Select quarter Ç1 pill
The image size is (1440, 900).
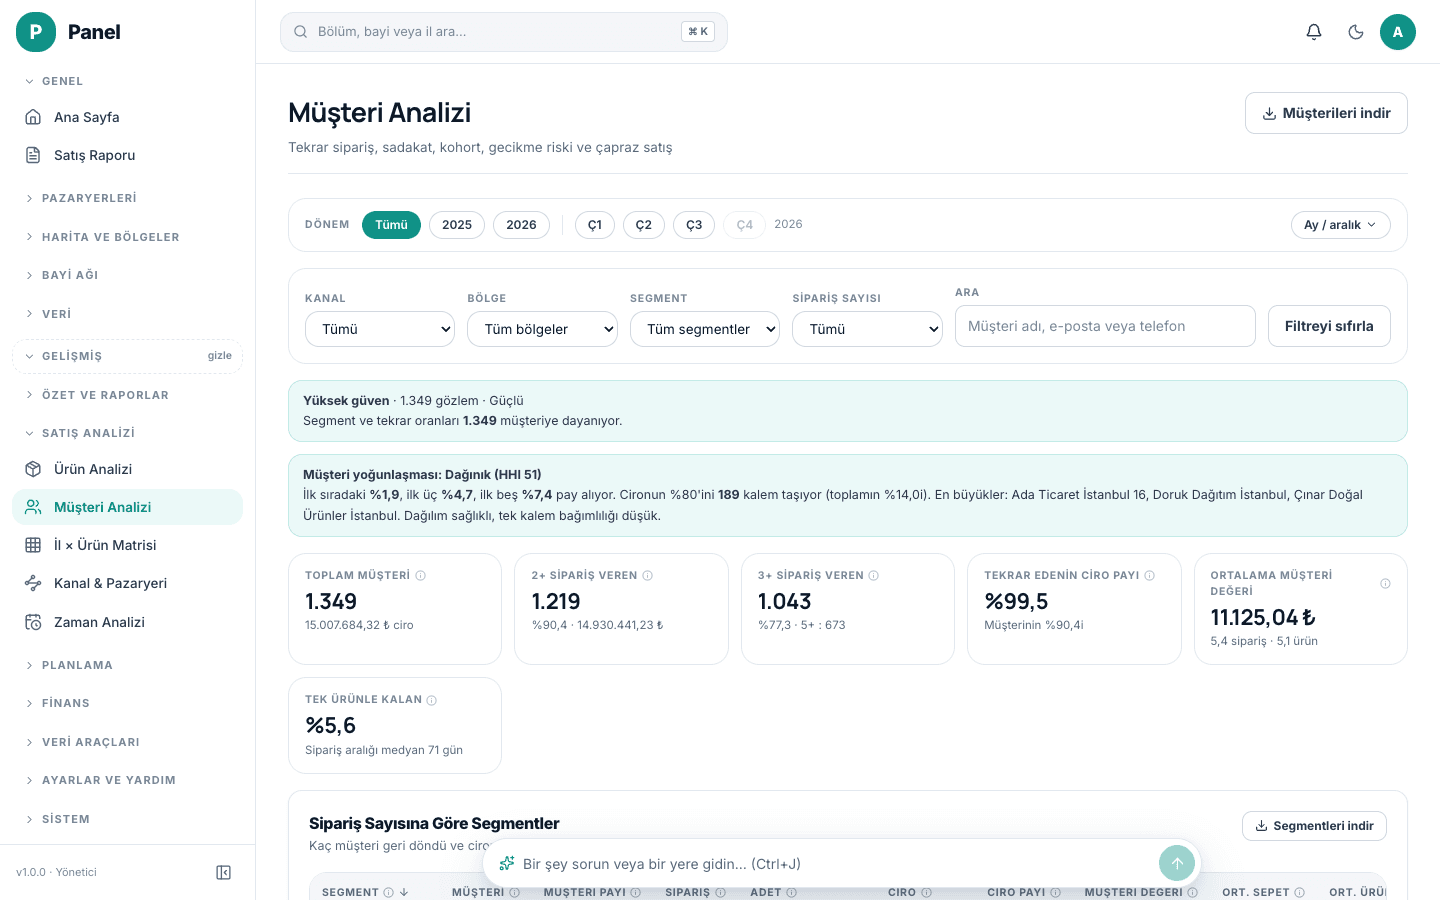595,225
